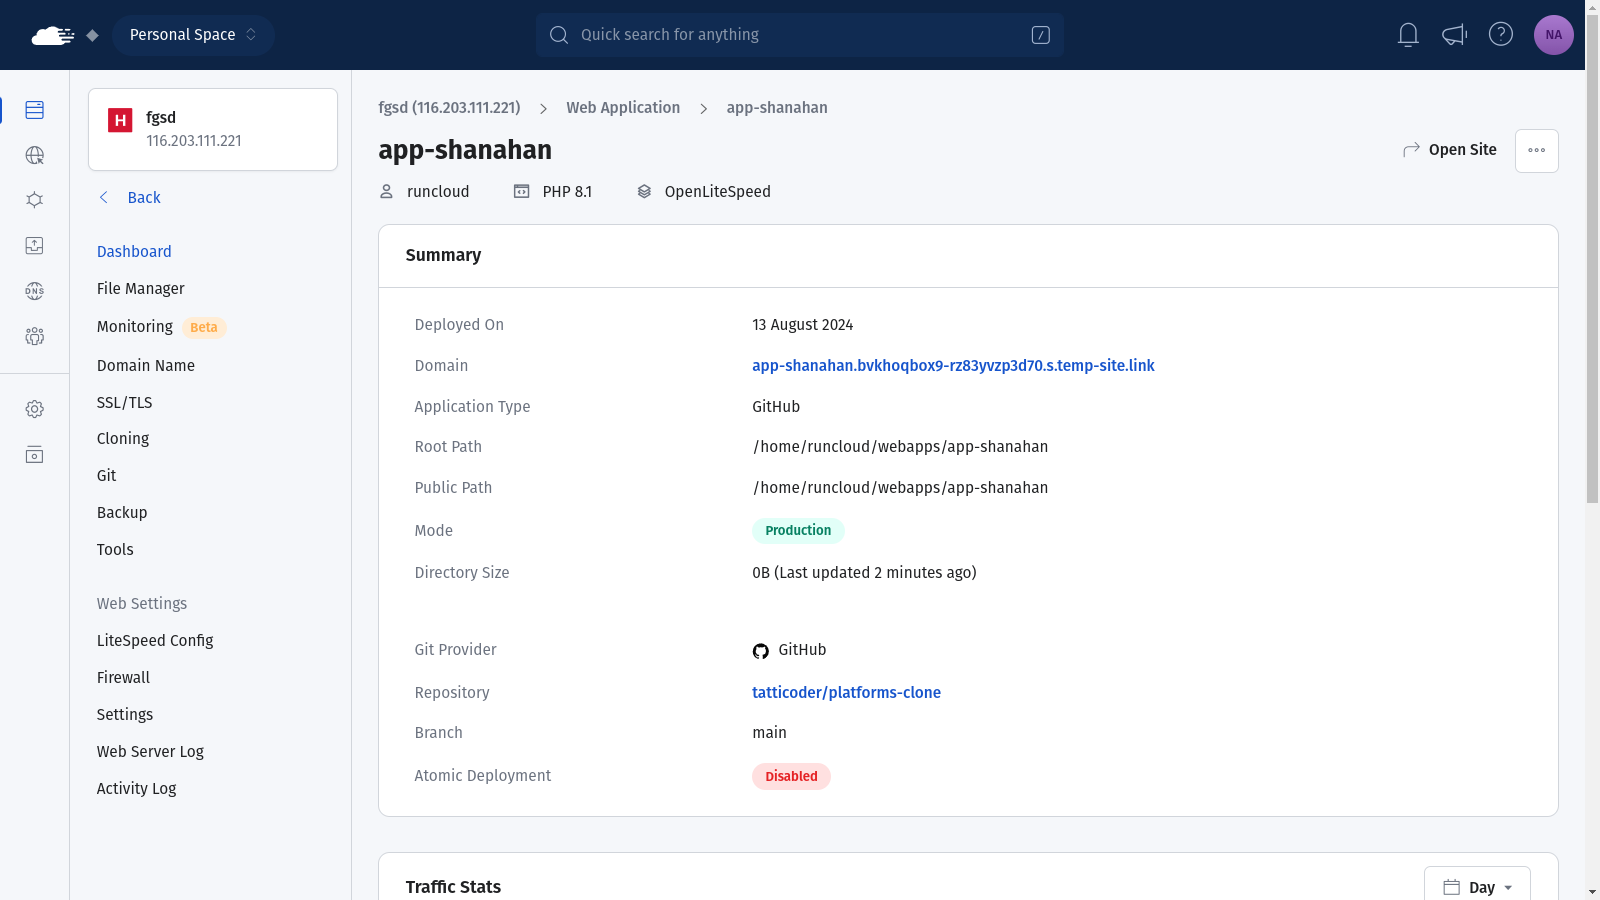Click the settings gear icon in left rail
1600x900 pixels.
click(35, 409)
